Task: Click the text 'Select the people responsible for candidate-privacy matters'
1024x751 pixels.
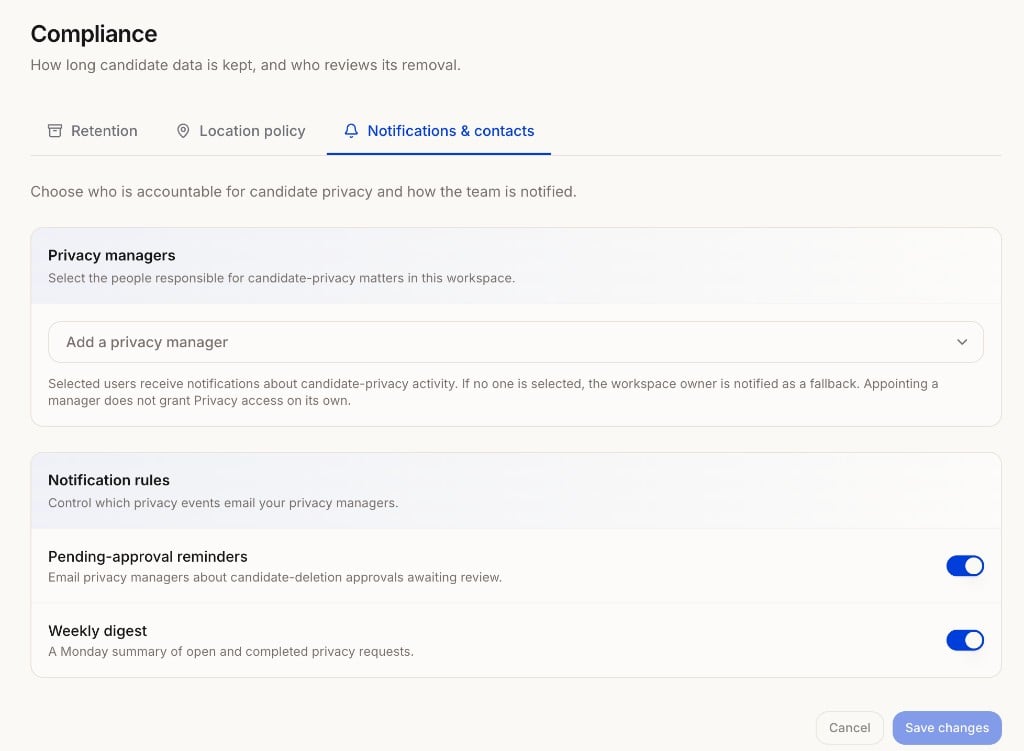Action: (x=227, y=278)
